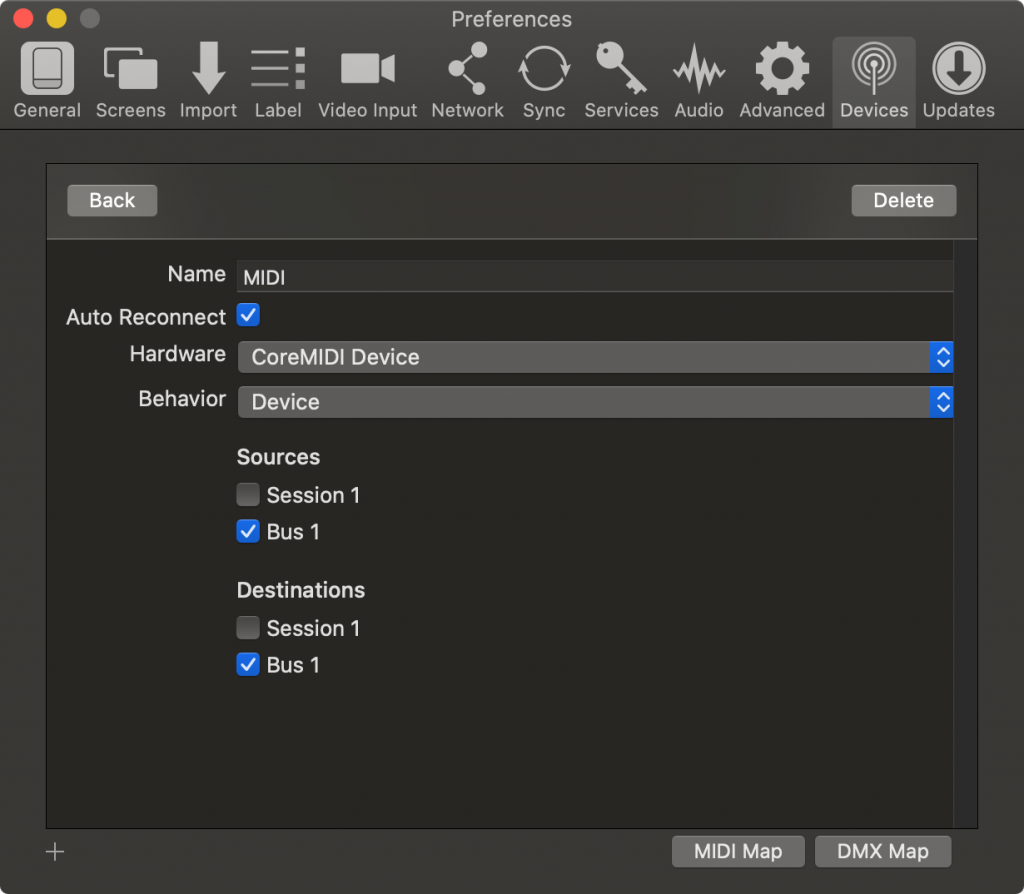
Task: Open the Services key icon pane
Action: coord(621,81)
